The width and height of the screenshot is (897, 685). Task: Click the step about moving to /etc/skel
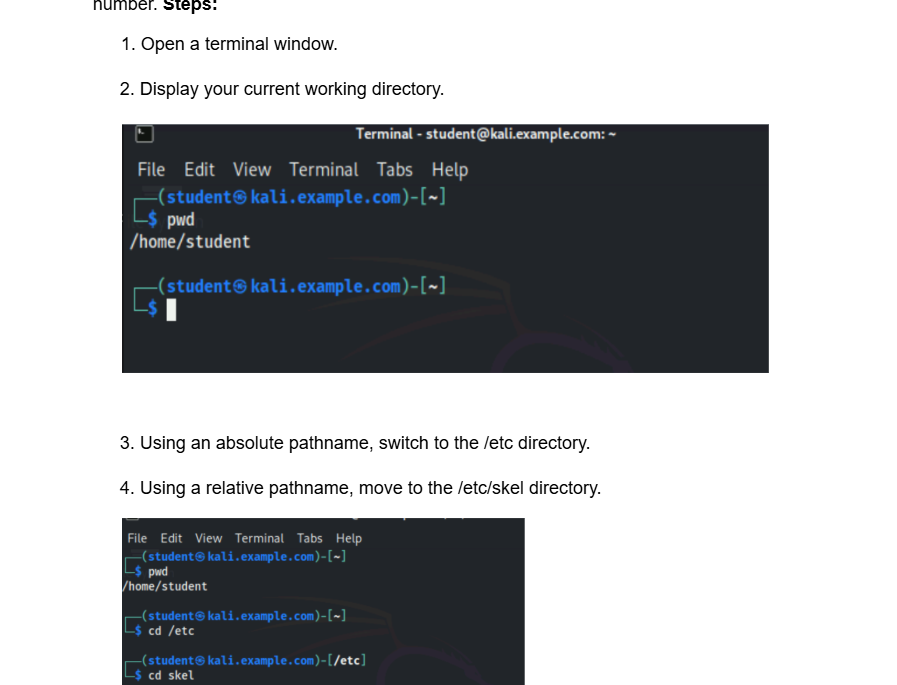(x=370, y=488)
